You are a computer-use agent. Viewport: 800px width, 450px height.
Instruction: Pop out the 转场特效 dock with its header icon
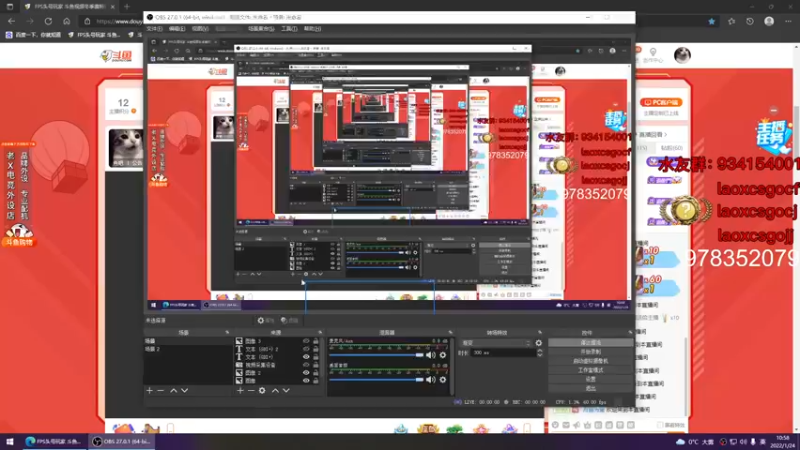point(540,332)
